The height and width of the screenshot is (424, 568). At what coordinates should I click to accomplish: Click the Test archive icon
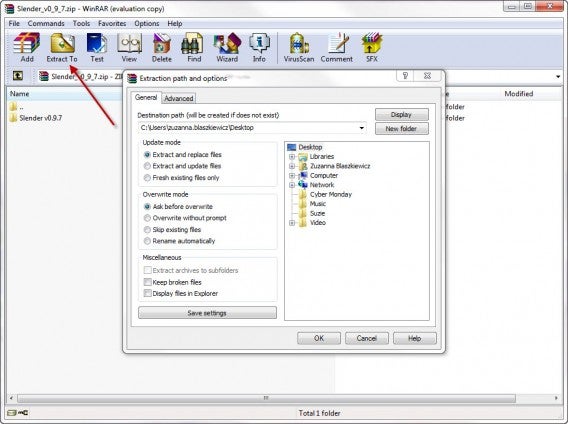[97, 47]
